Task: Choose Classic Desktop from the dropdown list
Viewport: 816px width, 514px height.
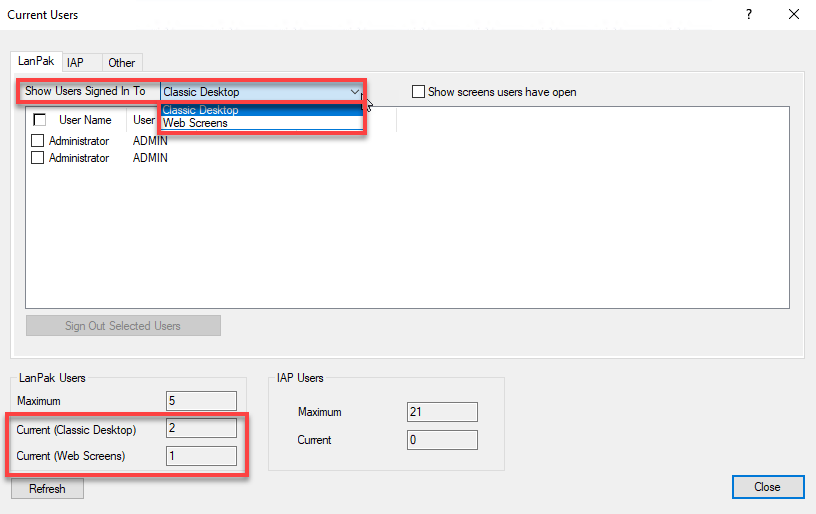Action: click(261, 110)
